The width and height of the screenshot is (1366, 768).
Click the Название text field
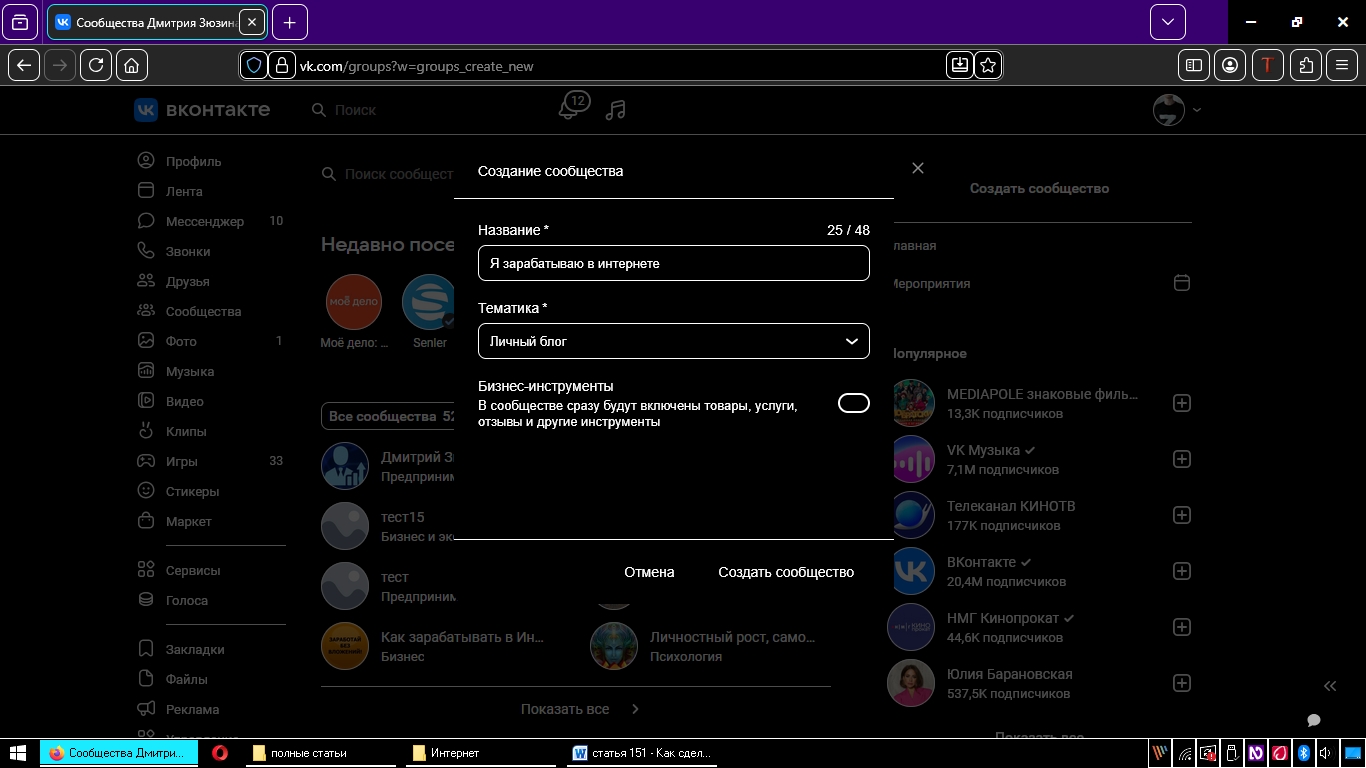[x=673, y=263]
